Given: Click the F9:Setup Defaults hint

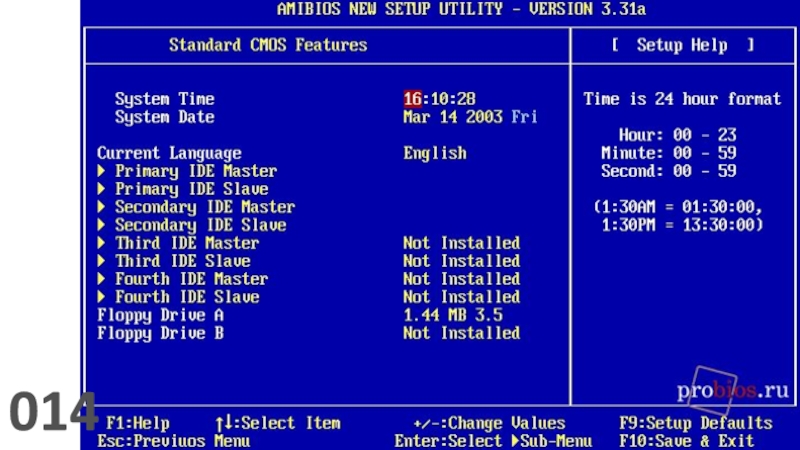Looking at the screenshot, I should [696, 423].
